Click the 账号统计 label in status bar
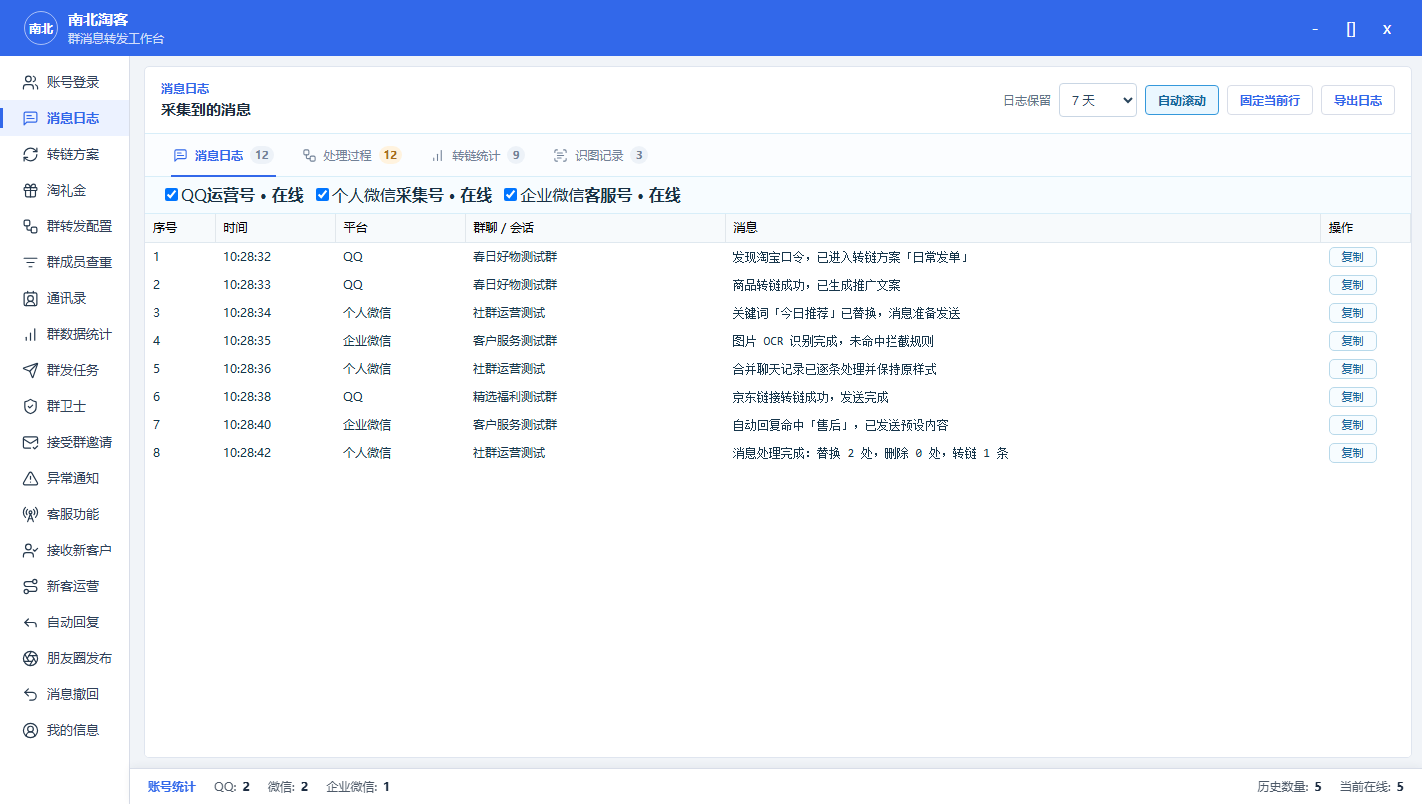 172,787
